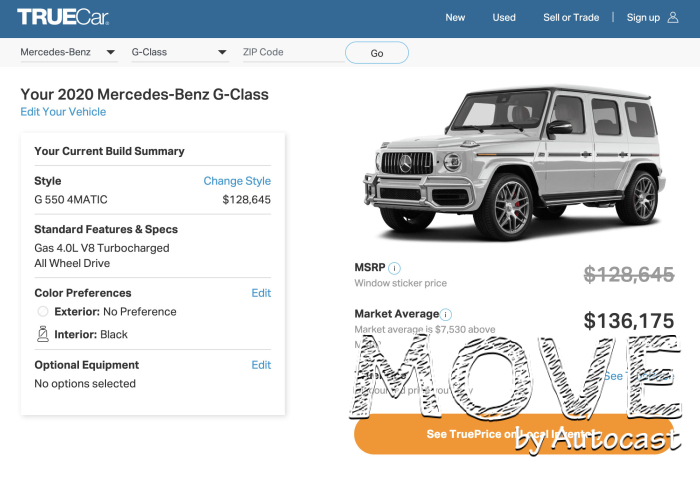Open the Mercedes-Benz make dropdown
The image size is (700, 478).
tap(68, 52)
